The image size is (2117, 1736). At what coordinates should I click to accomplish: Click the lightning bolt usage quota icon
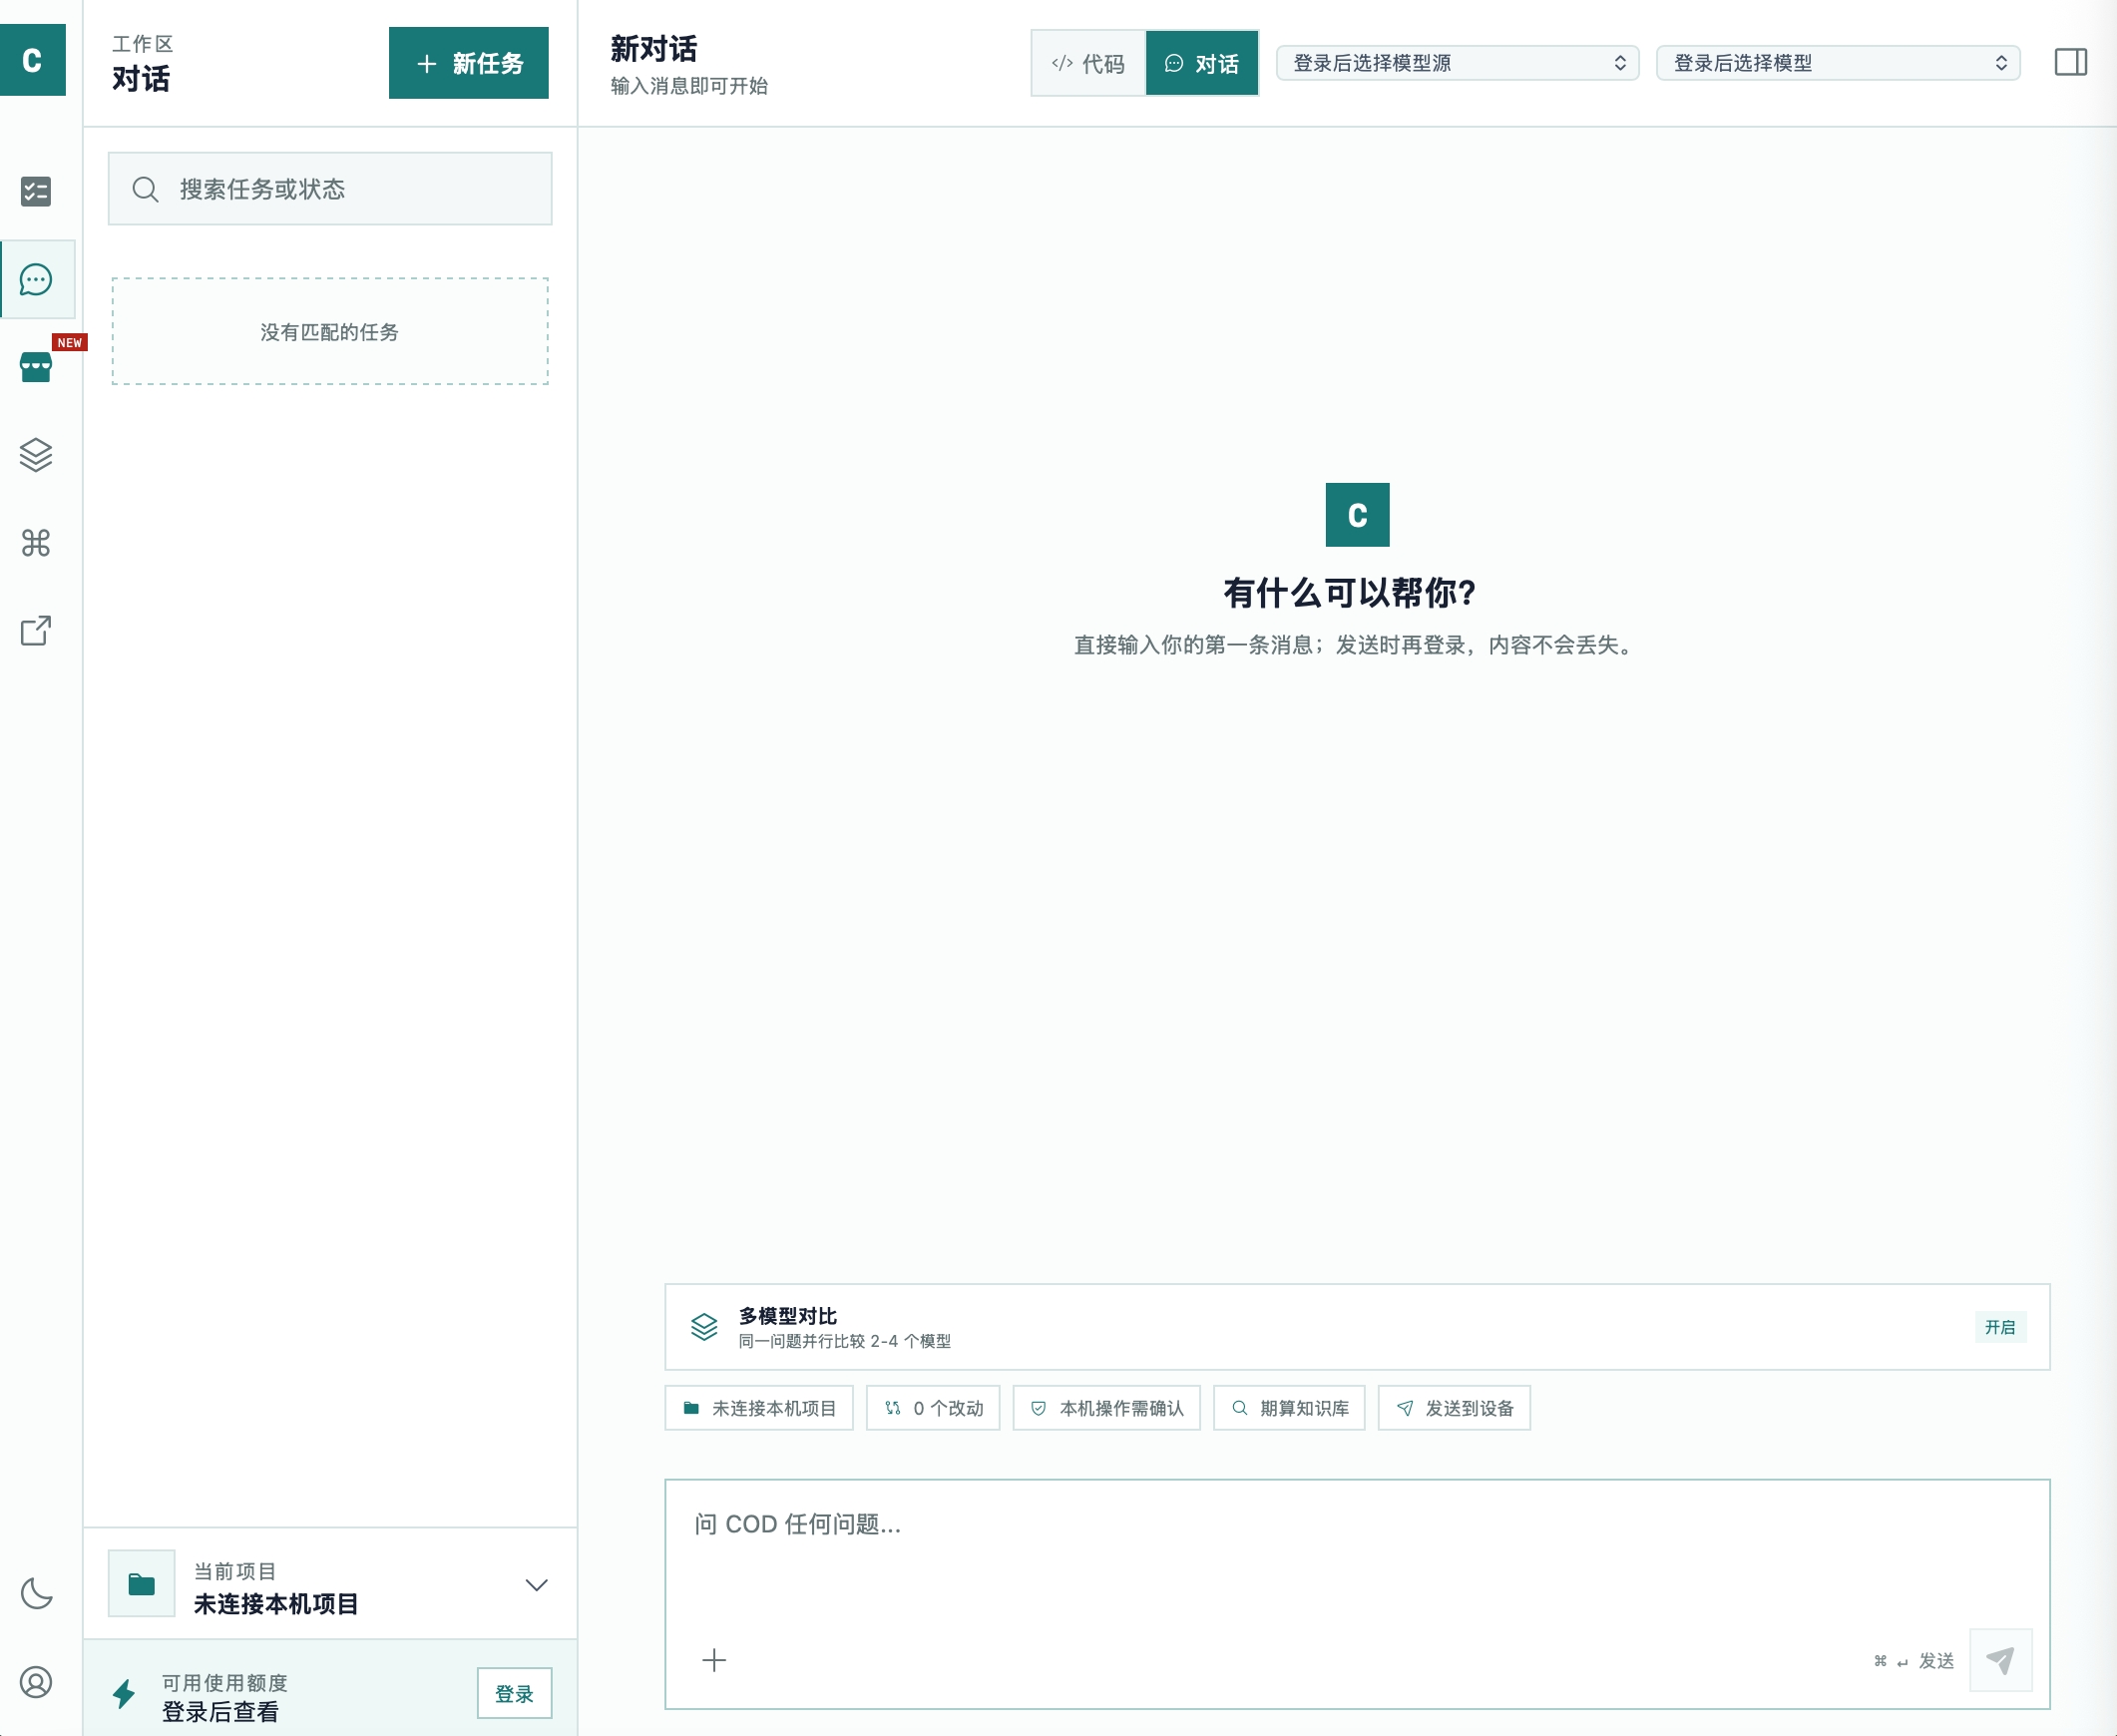pyautogui.click(x=124, y=1694)
